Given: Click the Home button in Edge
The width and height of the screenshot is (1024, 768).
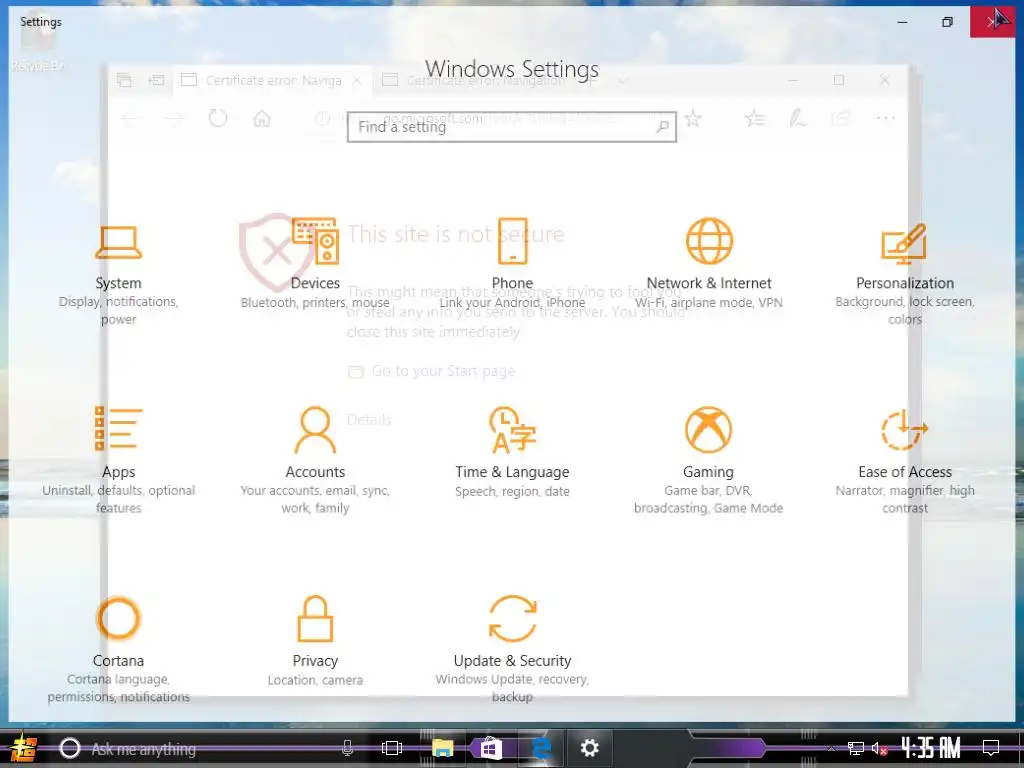Looking at the screenshot, I should 262,118.
